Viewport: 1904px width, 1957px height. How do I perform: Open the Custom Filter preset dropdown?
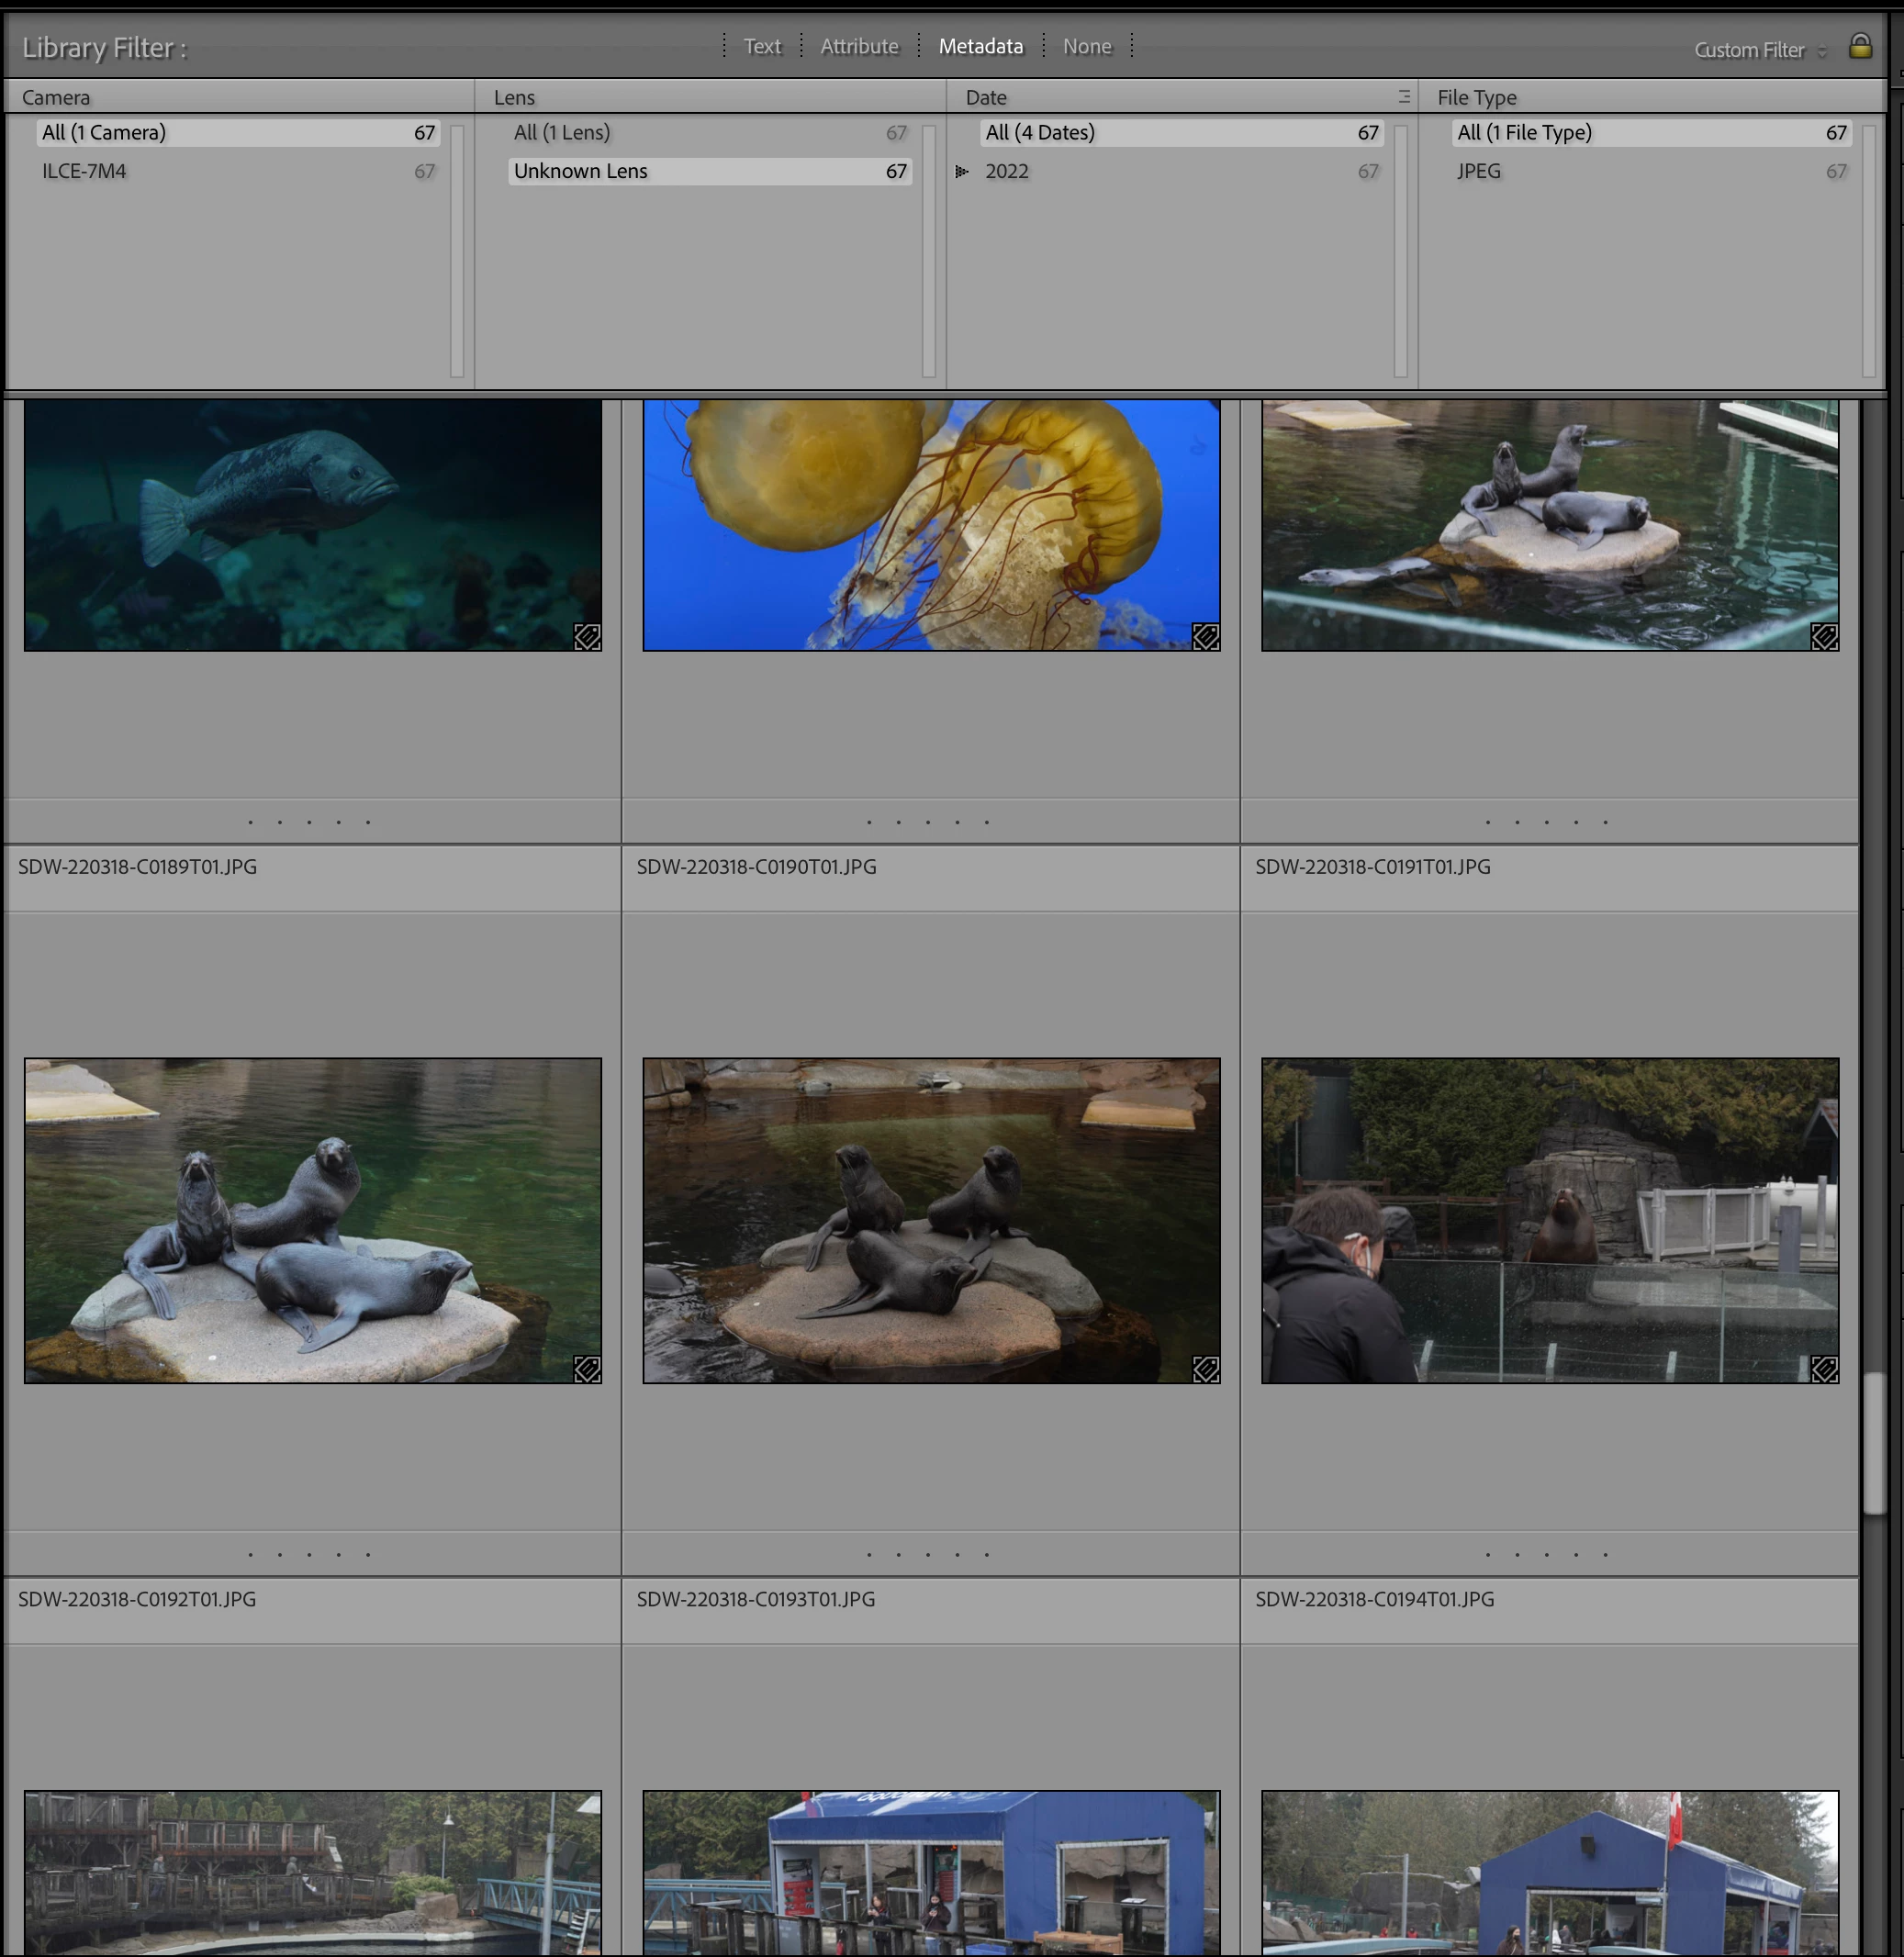(1759, 50)
